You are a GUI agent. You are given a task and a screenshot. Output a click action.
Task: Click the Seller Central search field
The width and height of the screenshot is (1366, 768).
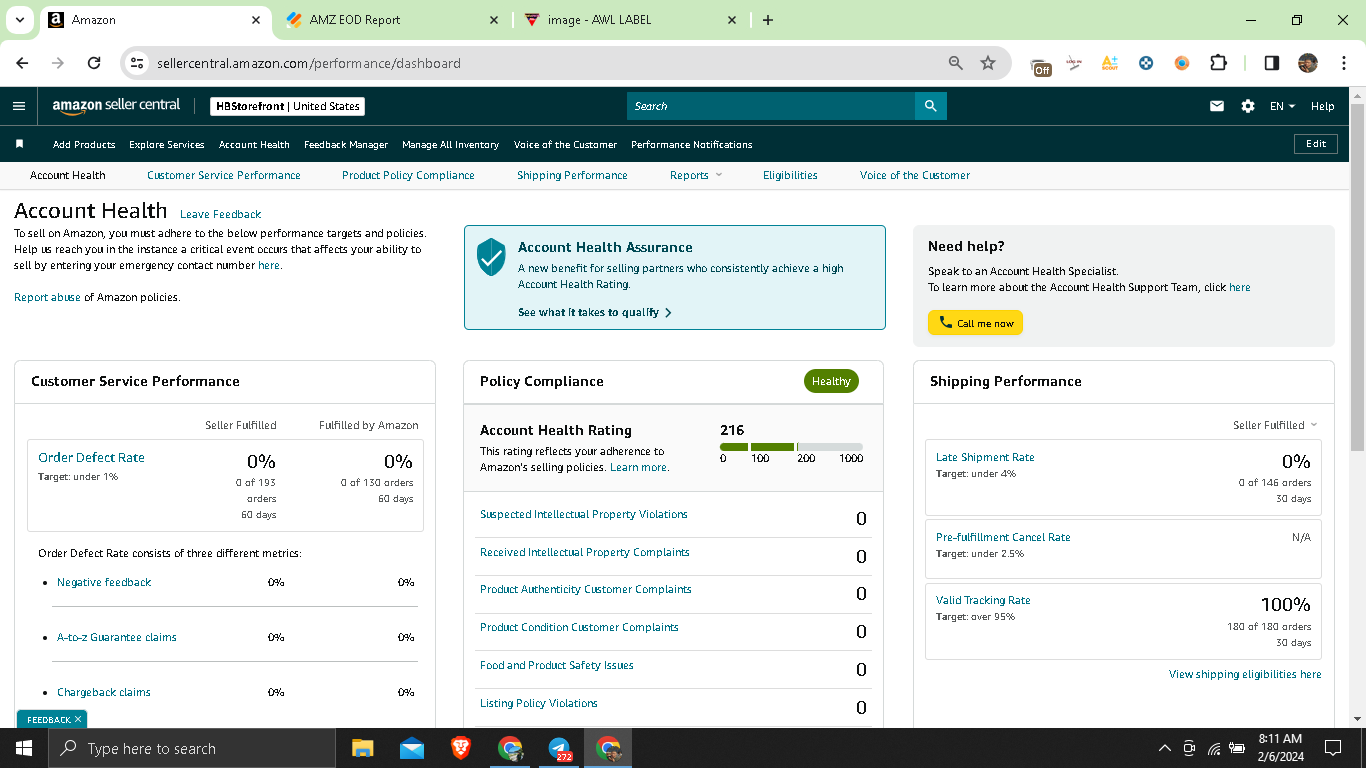click(771, 106)
